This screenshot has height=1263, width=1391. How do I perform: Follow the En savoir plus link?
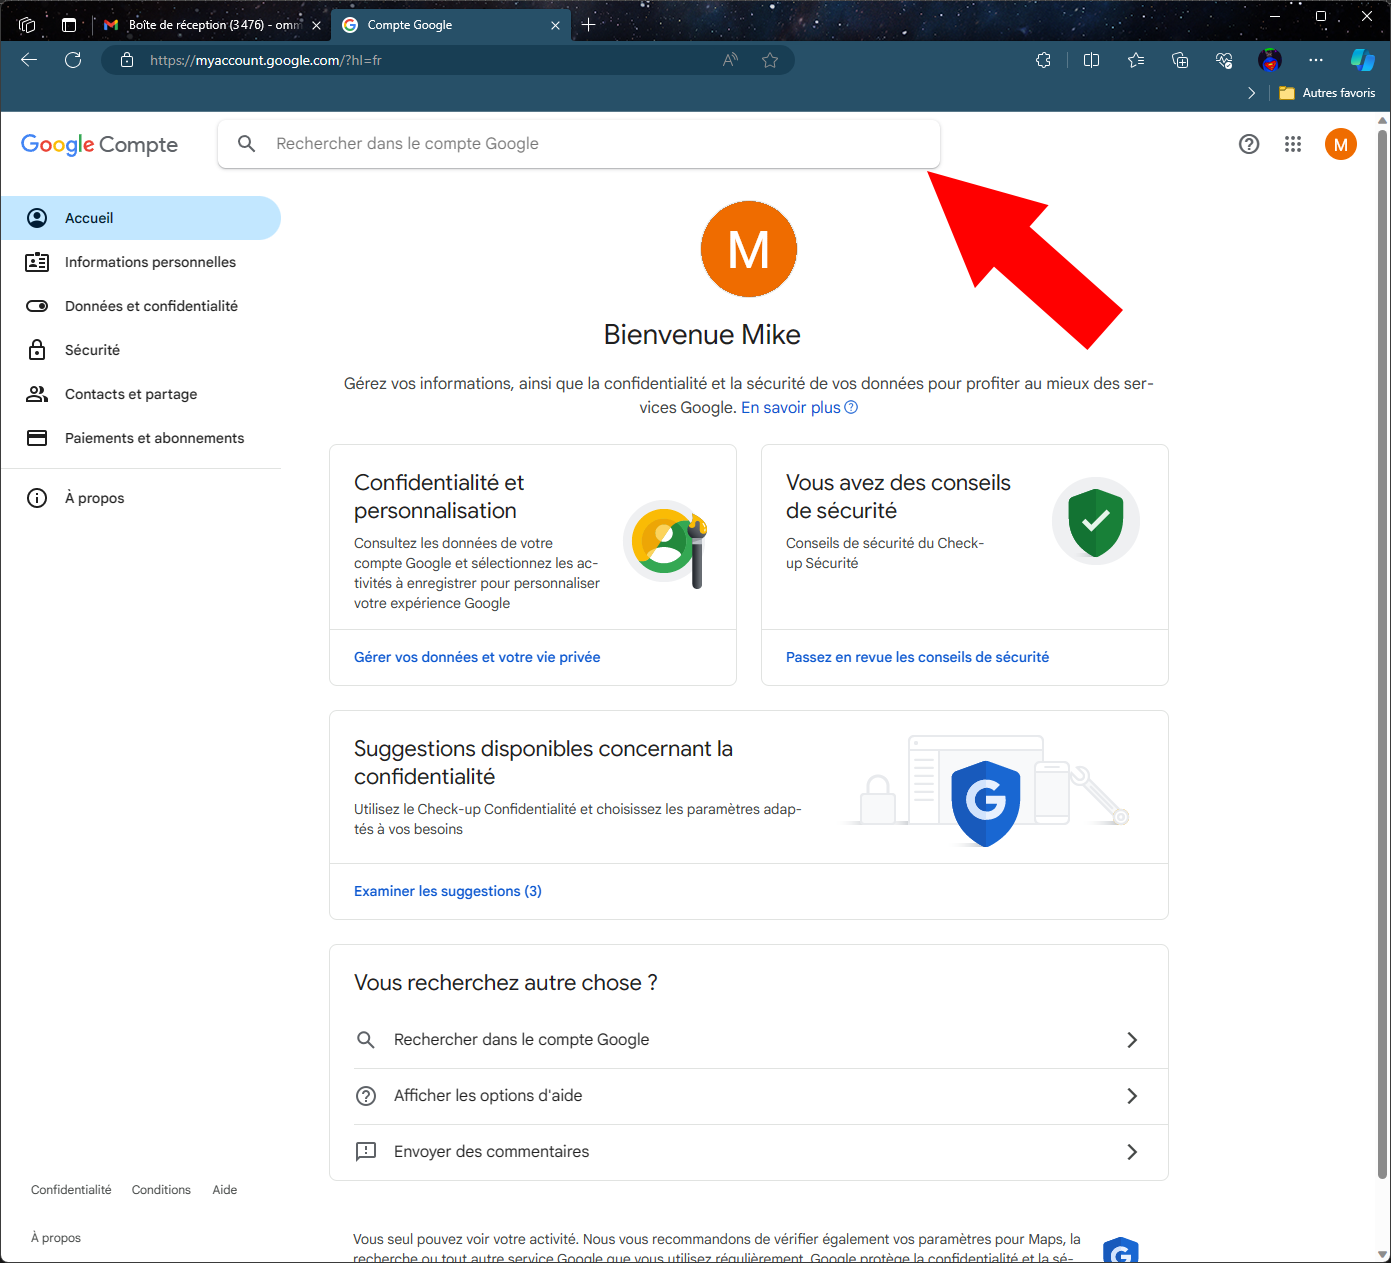pyautogui.click(x=799, y=407)
